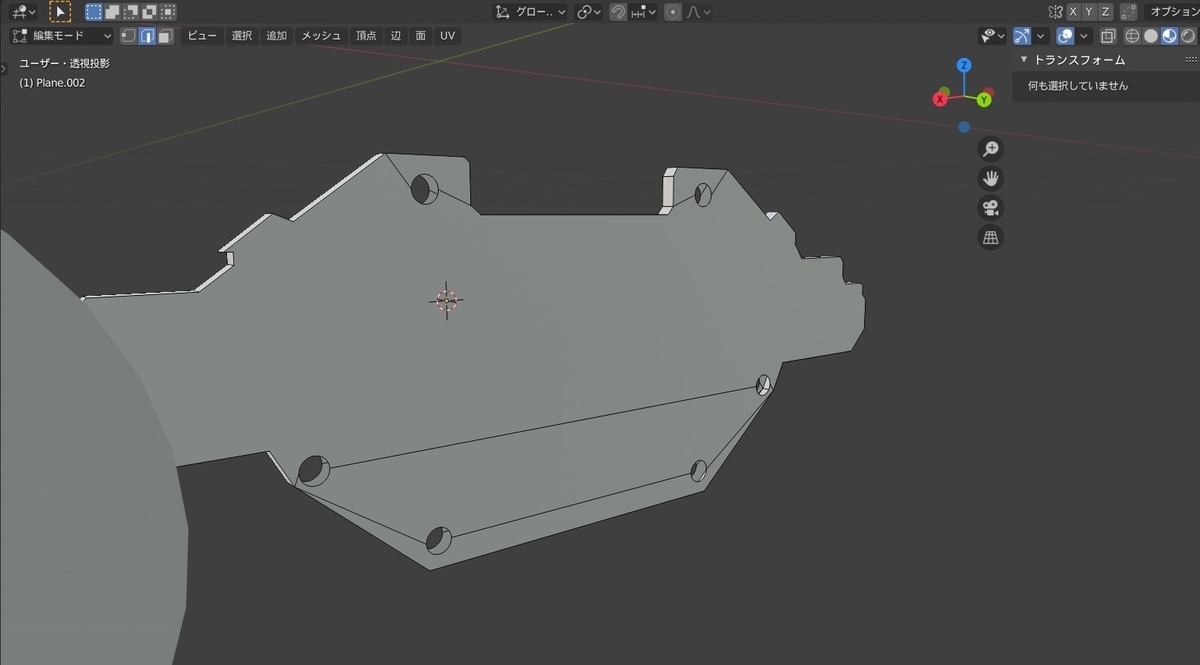This screenshot has width=1200, height=665.
Task: Choose the extend-selection mode icon
Action: (112, 12)
